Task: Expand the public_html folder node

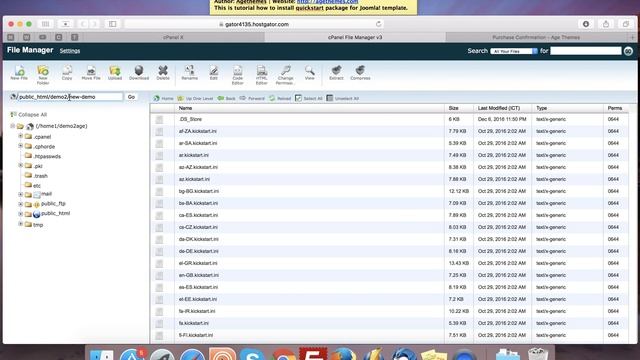Action: coord(20,214)
